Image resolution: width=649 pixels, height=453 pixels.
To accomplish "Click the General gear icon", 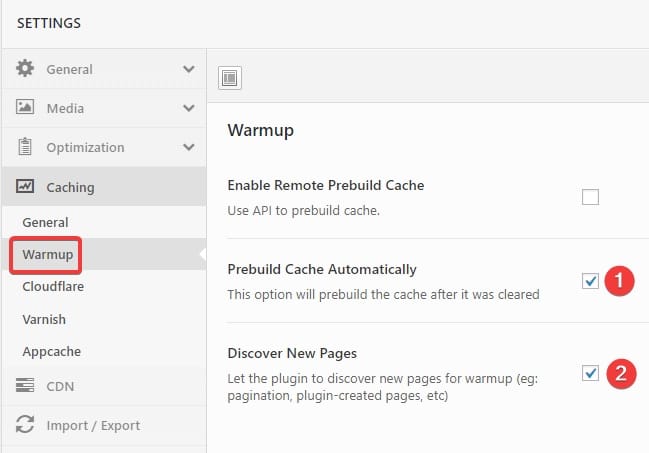I will pos(25,69).
